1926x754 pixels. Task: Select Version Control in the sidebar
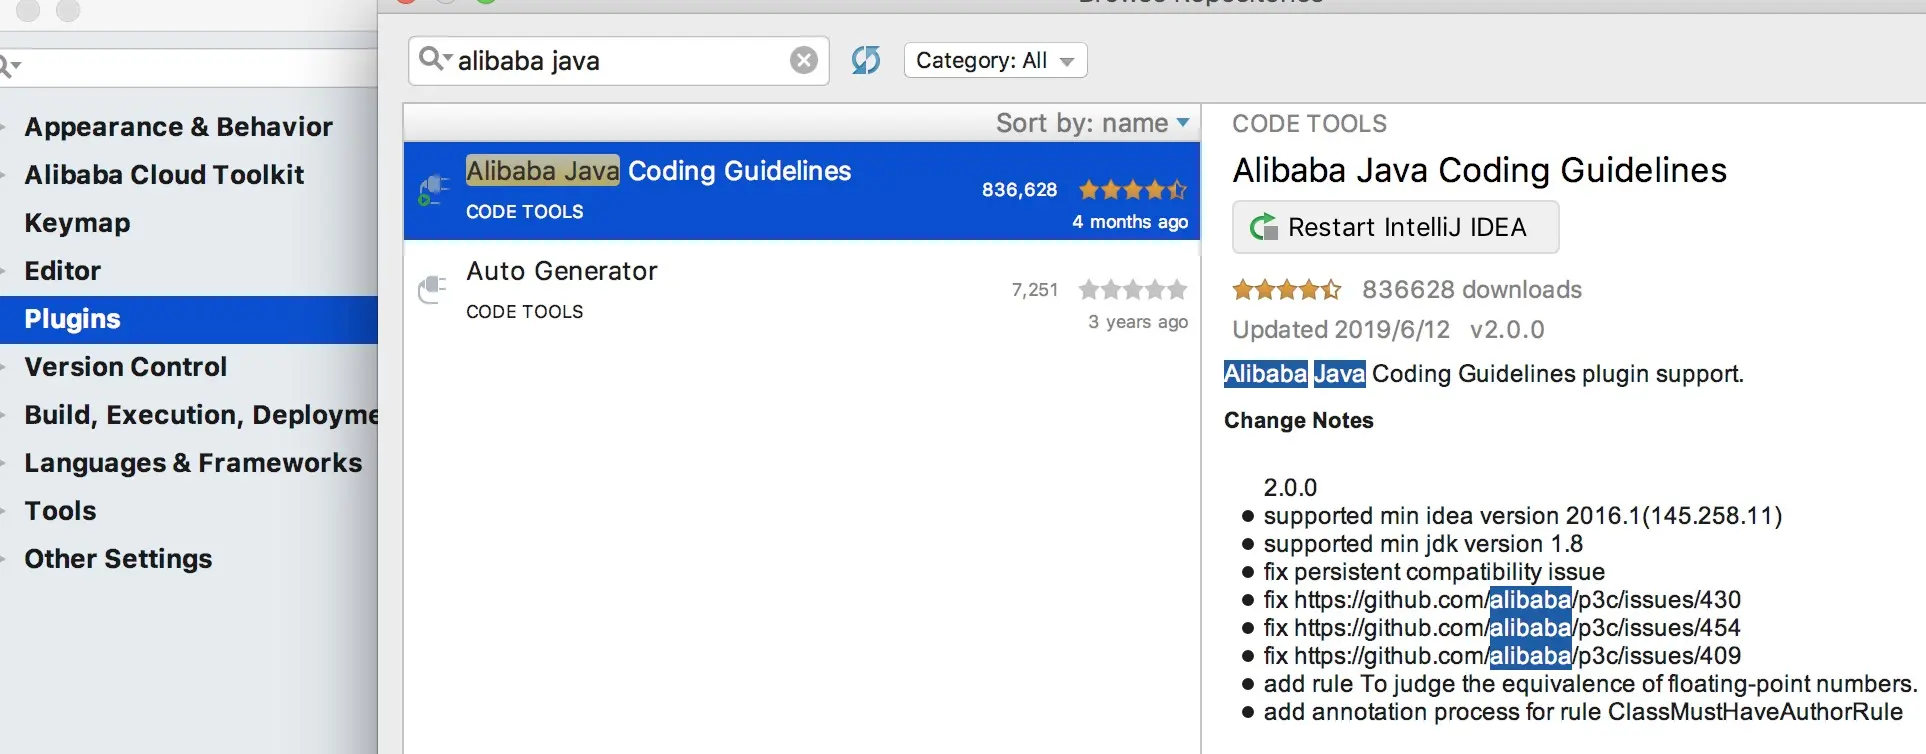click(x=126, y=367)
